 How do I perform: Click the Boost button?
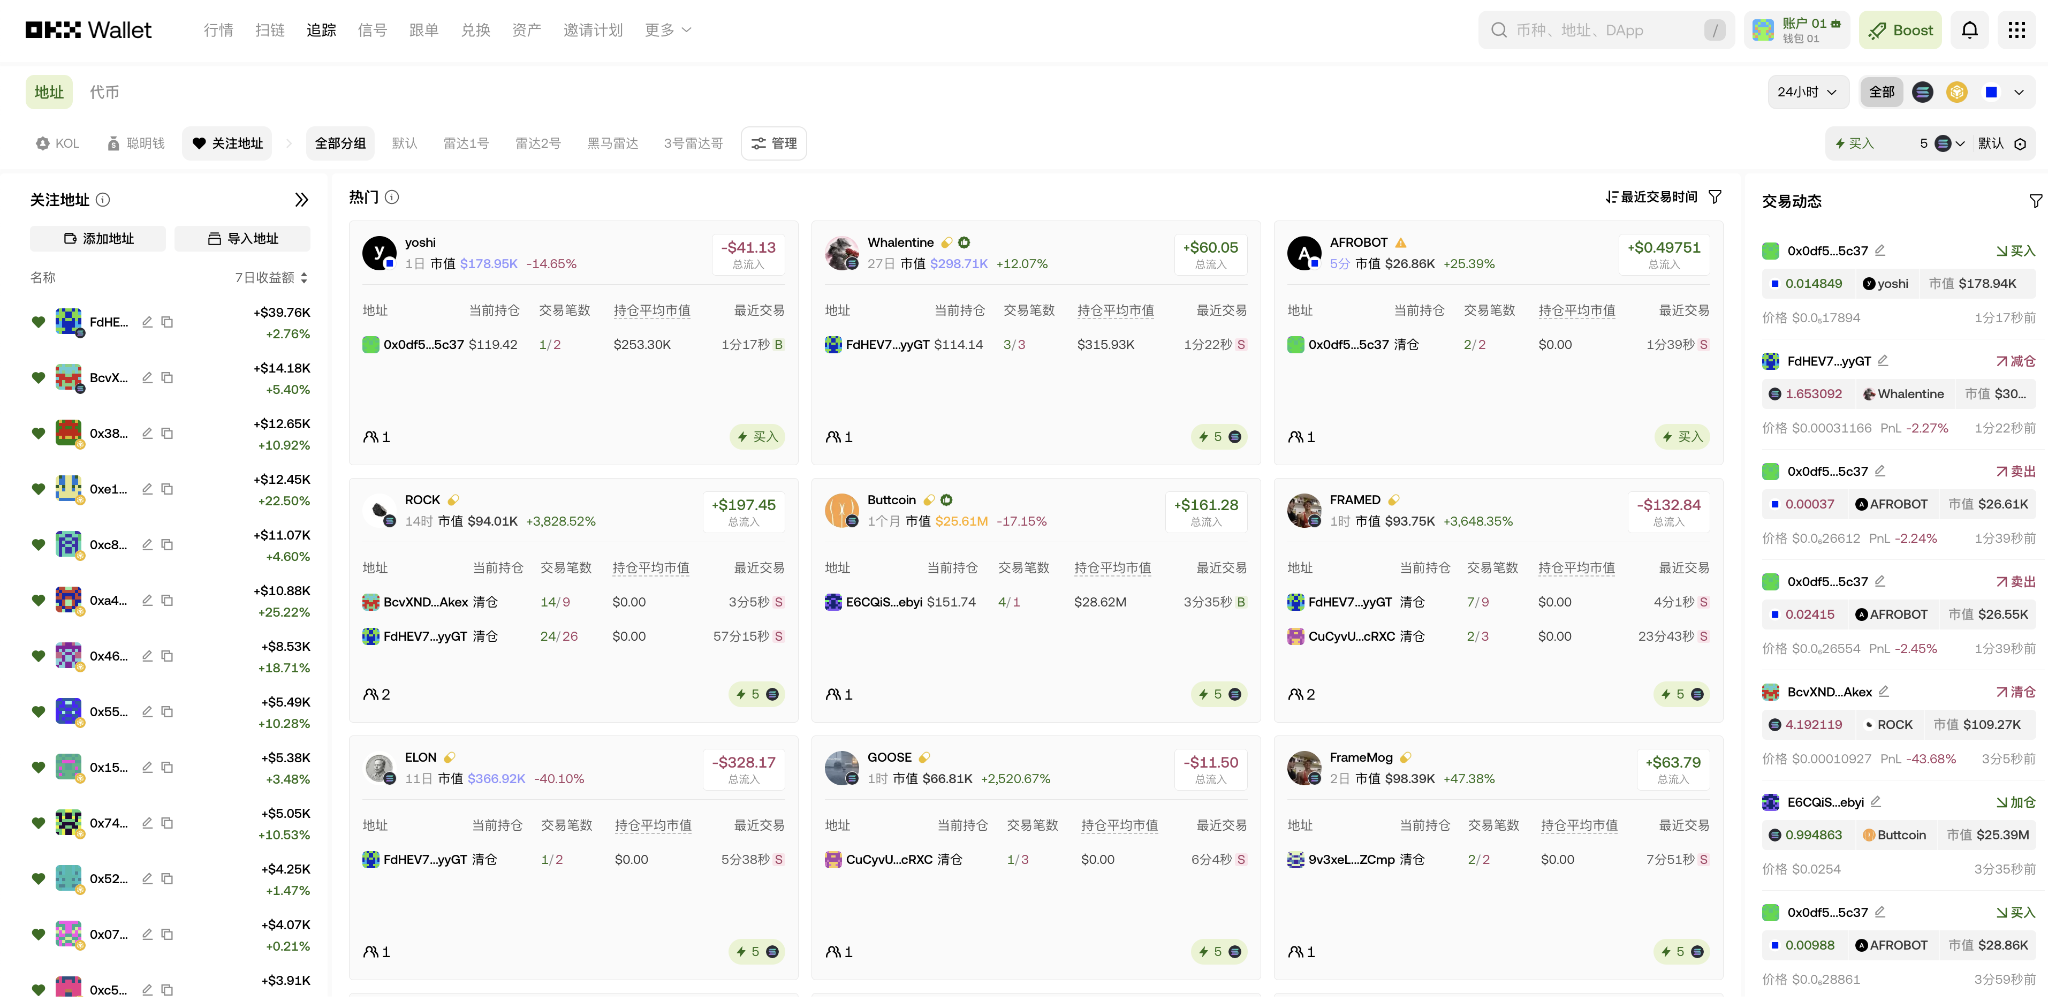tap(1900, 30)
